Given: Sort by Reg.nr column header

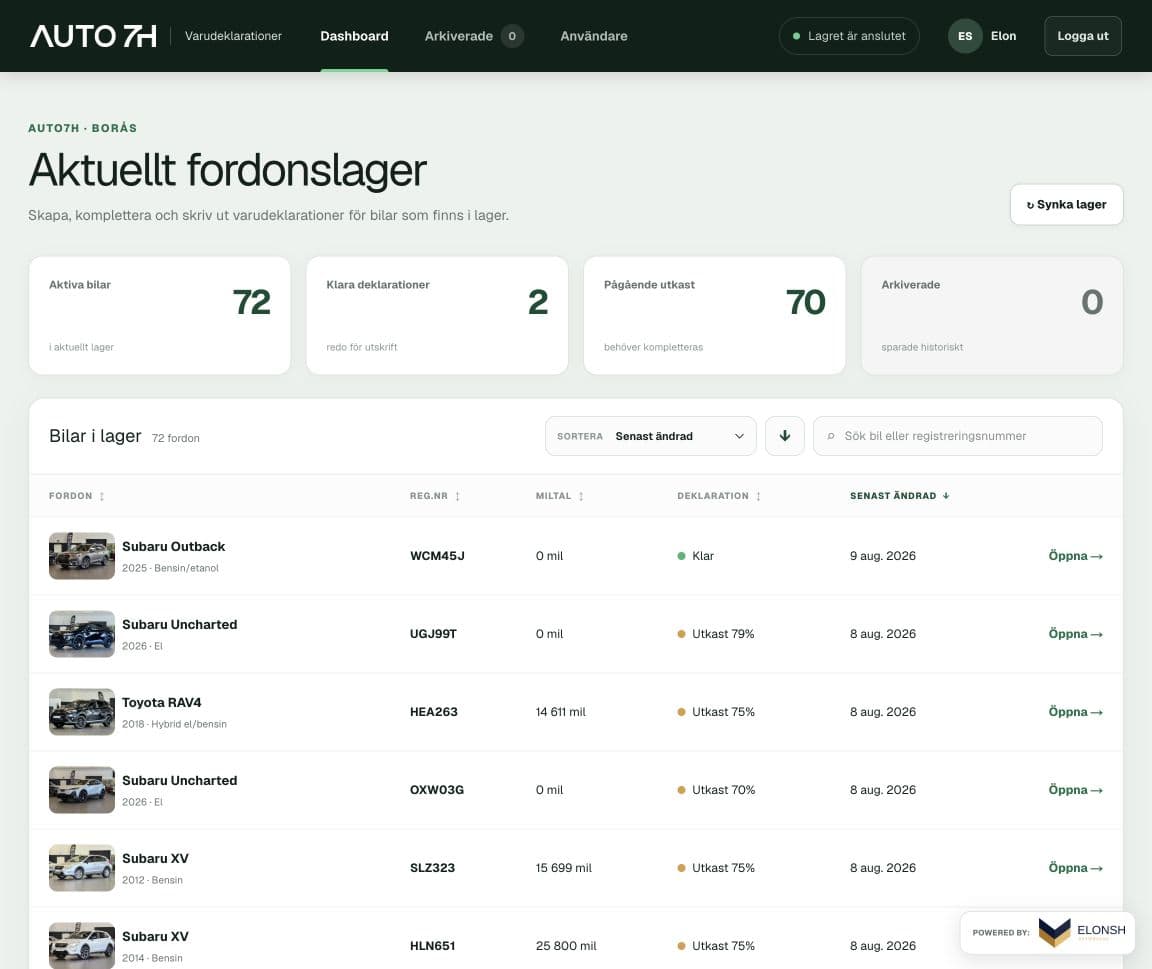Looking at the screenshot, I should pyautogui.click(x=435, y=496).
